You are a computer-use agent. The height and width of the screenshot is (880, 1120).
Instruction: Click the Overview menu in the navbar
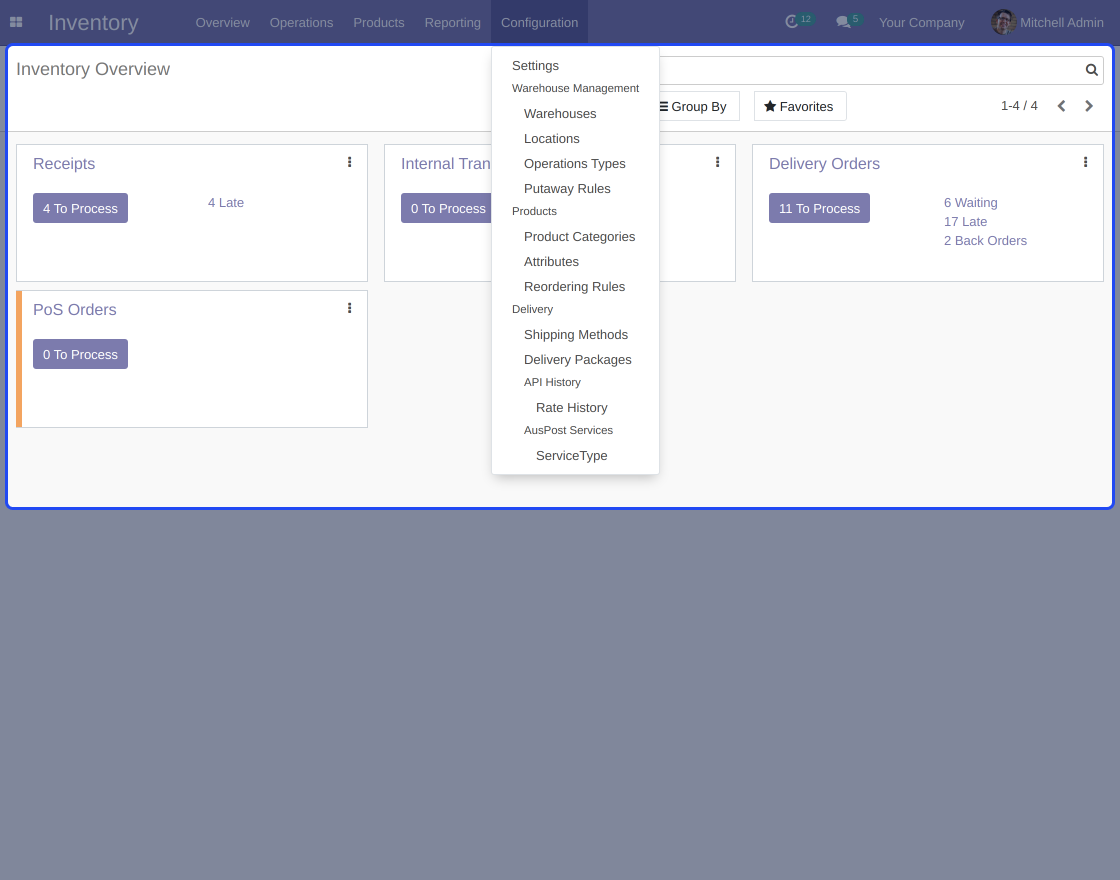tap(223, 23)
